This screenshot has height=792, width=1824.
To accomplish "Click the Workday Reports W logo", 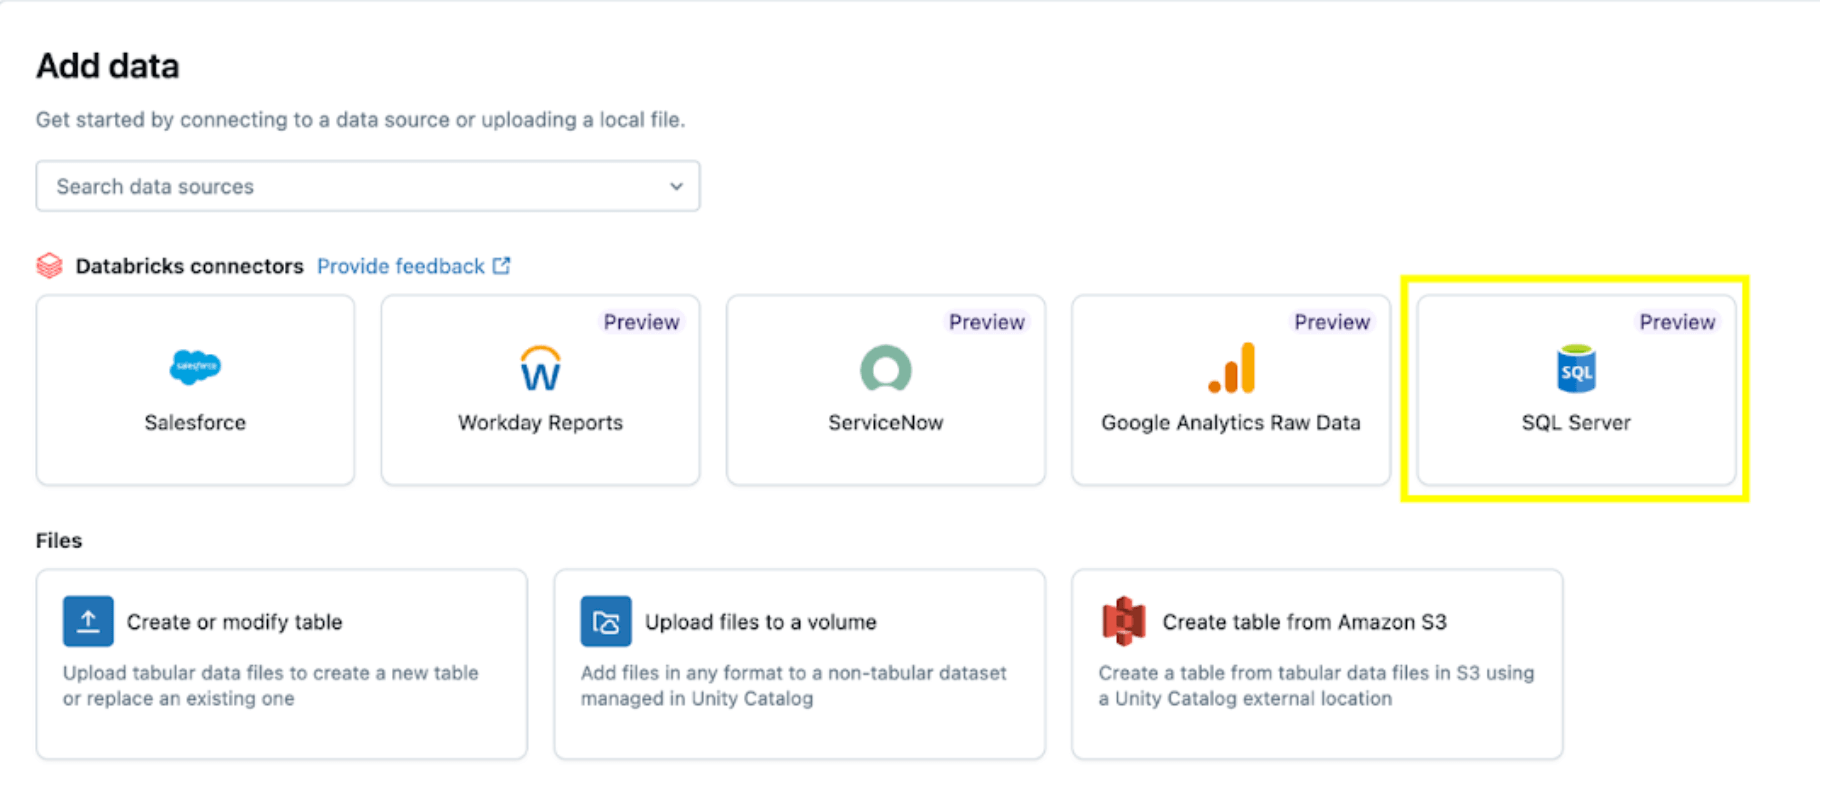I will pos(540,369).
